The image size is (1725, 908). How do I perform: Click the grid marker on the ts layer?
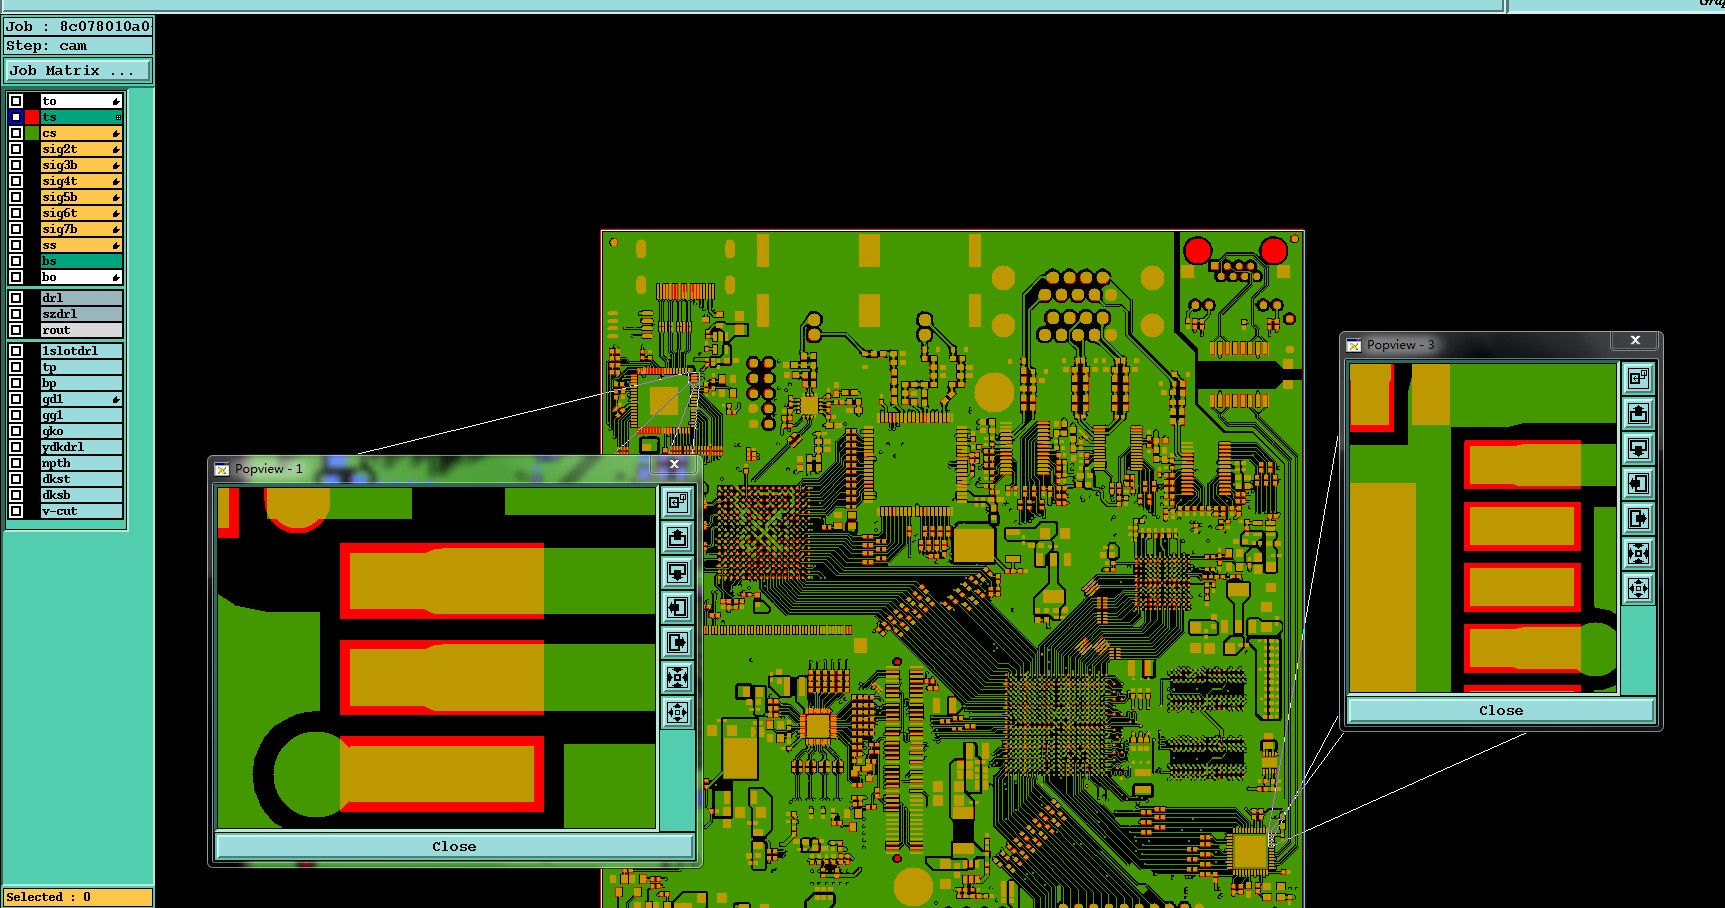(x=118, y=117)
